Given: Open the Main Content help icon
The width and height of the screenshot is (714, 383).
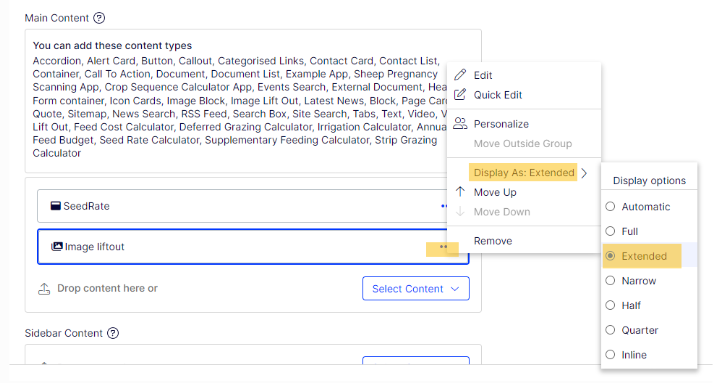Looking at the screenshot, I should [99, 18].
